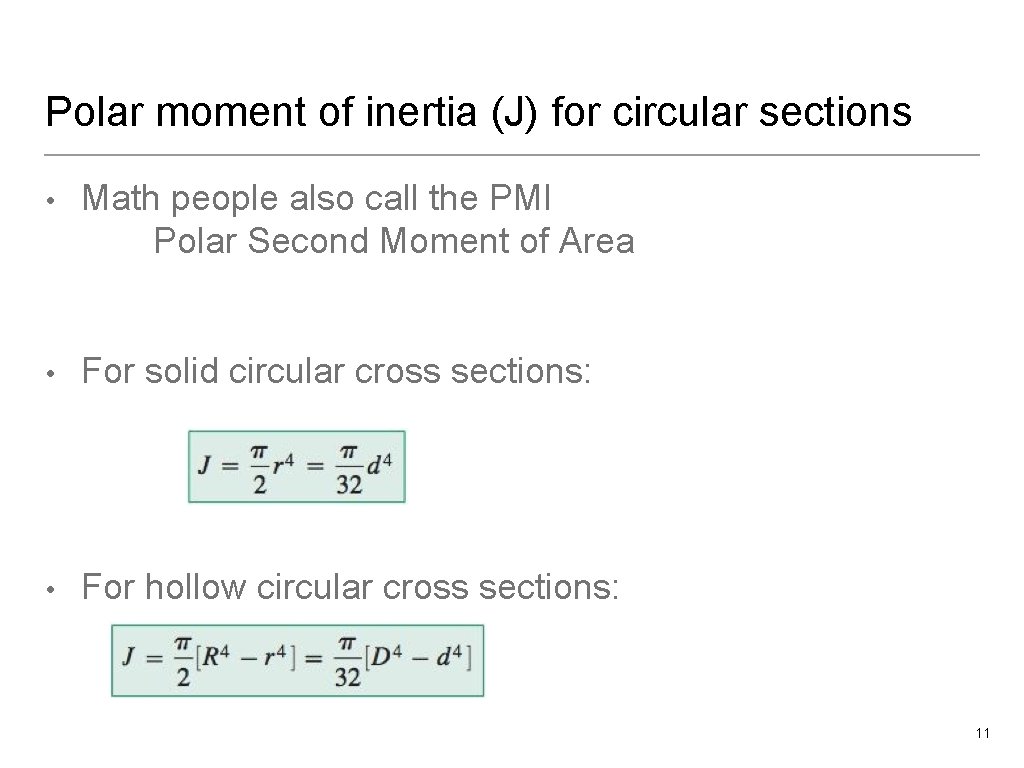Click the "(J)" in the slide title

click(x=514, y=112)
